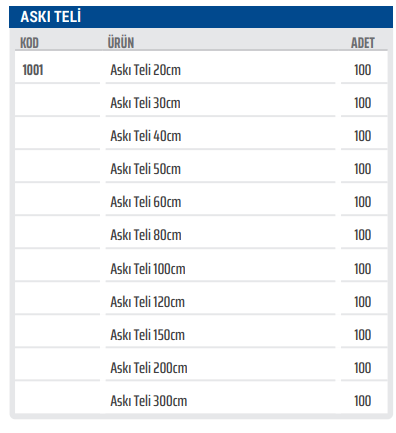Click the quantity 100 for Askı Teli 300cm
The image size is (396, 433).
(363, 401)
